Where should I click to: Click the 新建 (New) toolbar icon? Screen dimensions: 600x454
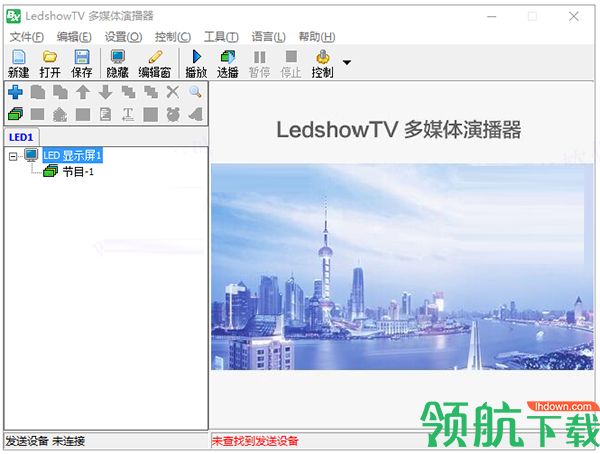pos(18,64)
